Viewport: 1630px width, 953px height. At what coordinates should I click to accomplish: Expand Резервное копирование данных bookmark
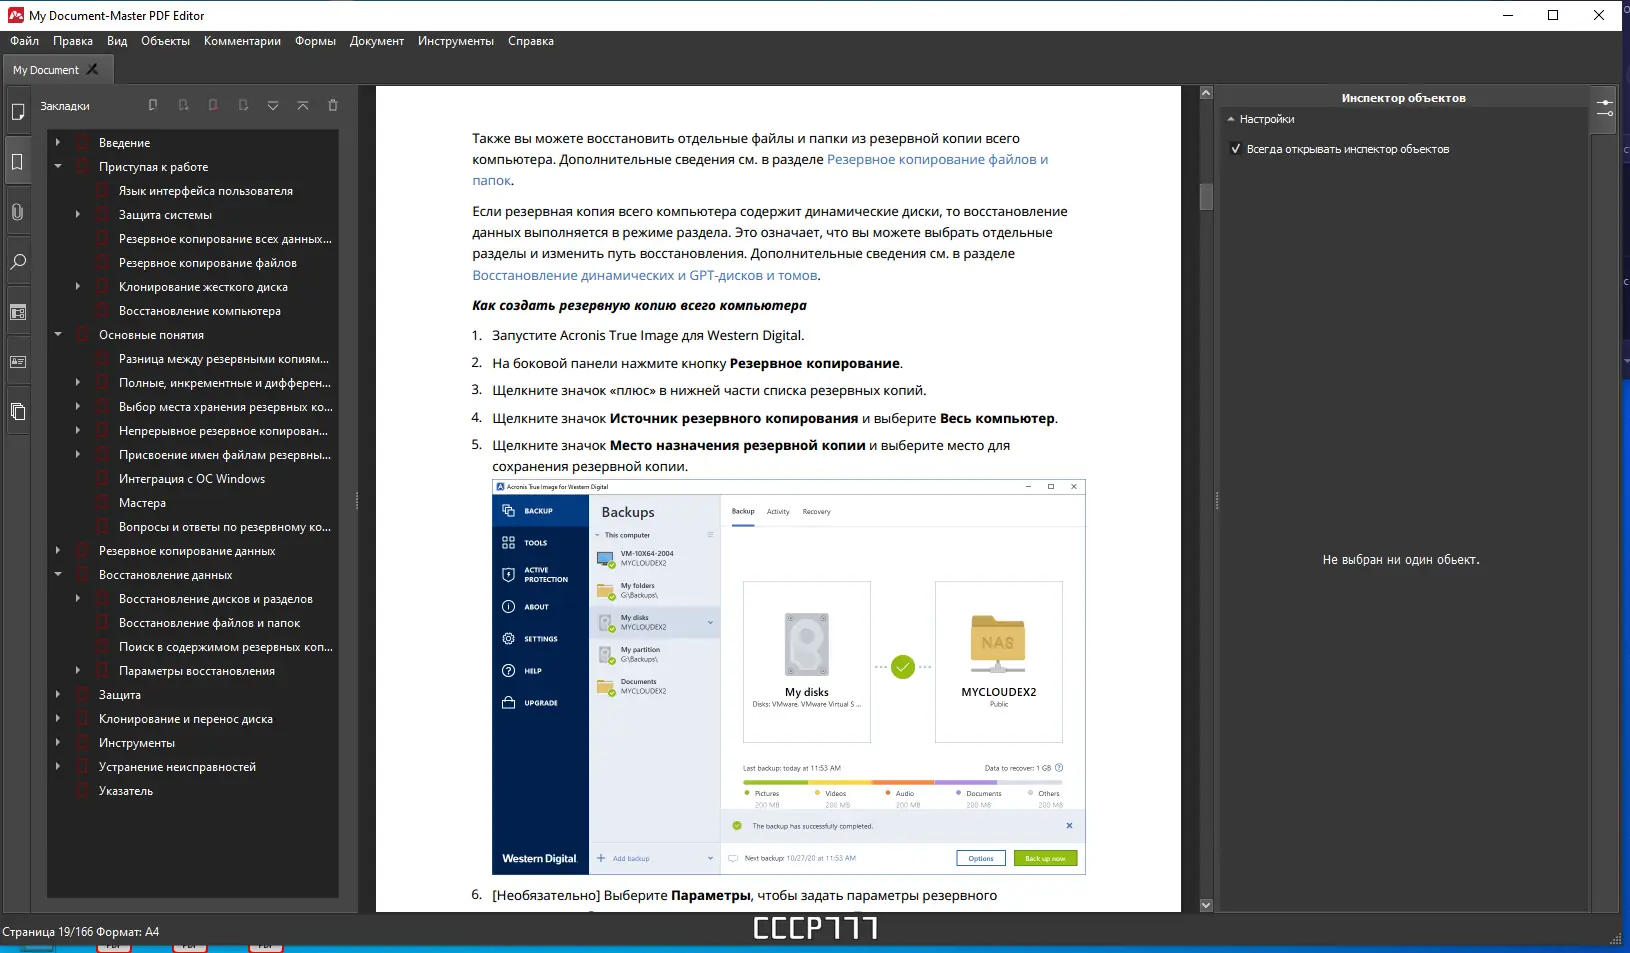coord(58,551)
